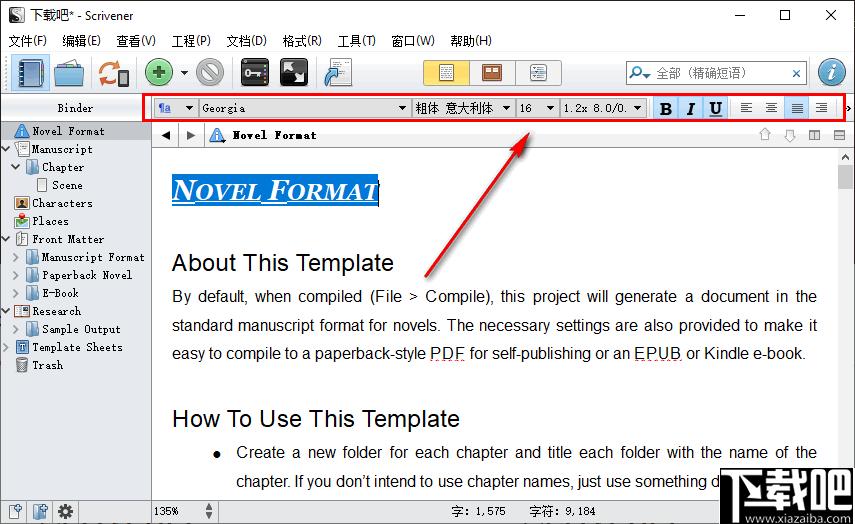Open the 查看(V) menu
This screenshot has height=524, width=855.
point(136,41)
